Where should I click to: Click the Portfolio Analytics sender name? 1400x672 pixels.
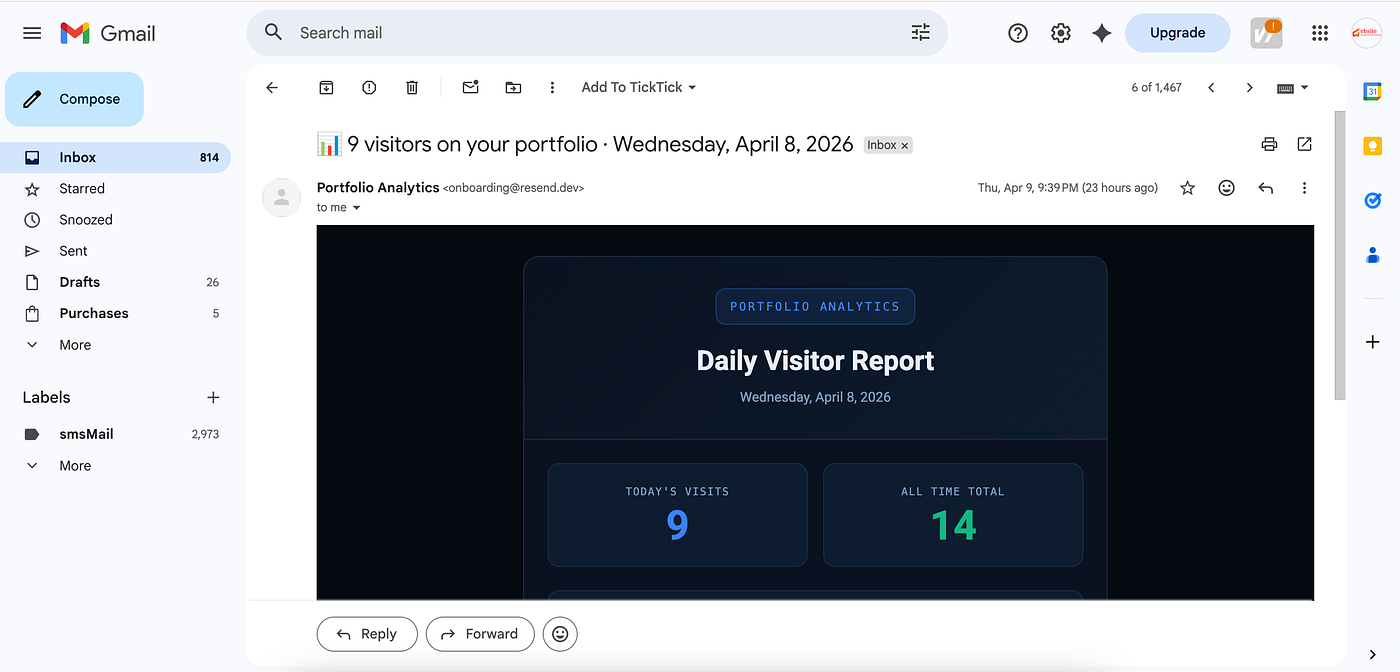pos(378,188)
